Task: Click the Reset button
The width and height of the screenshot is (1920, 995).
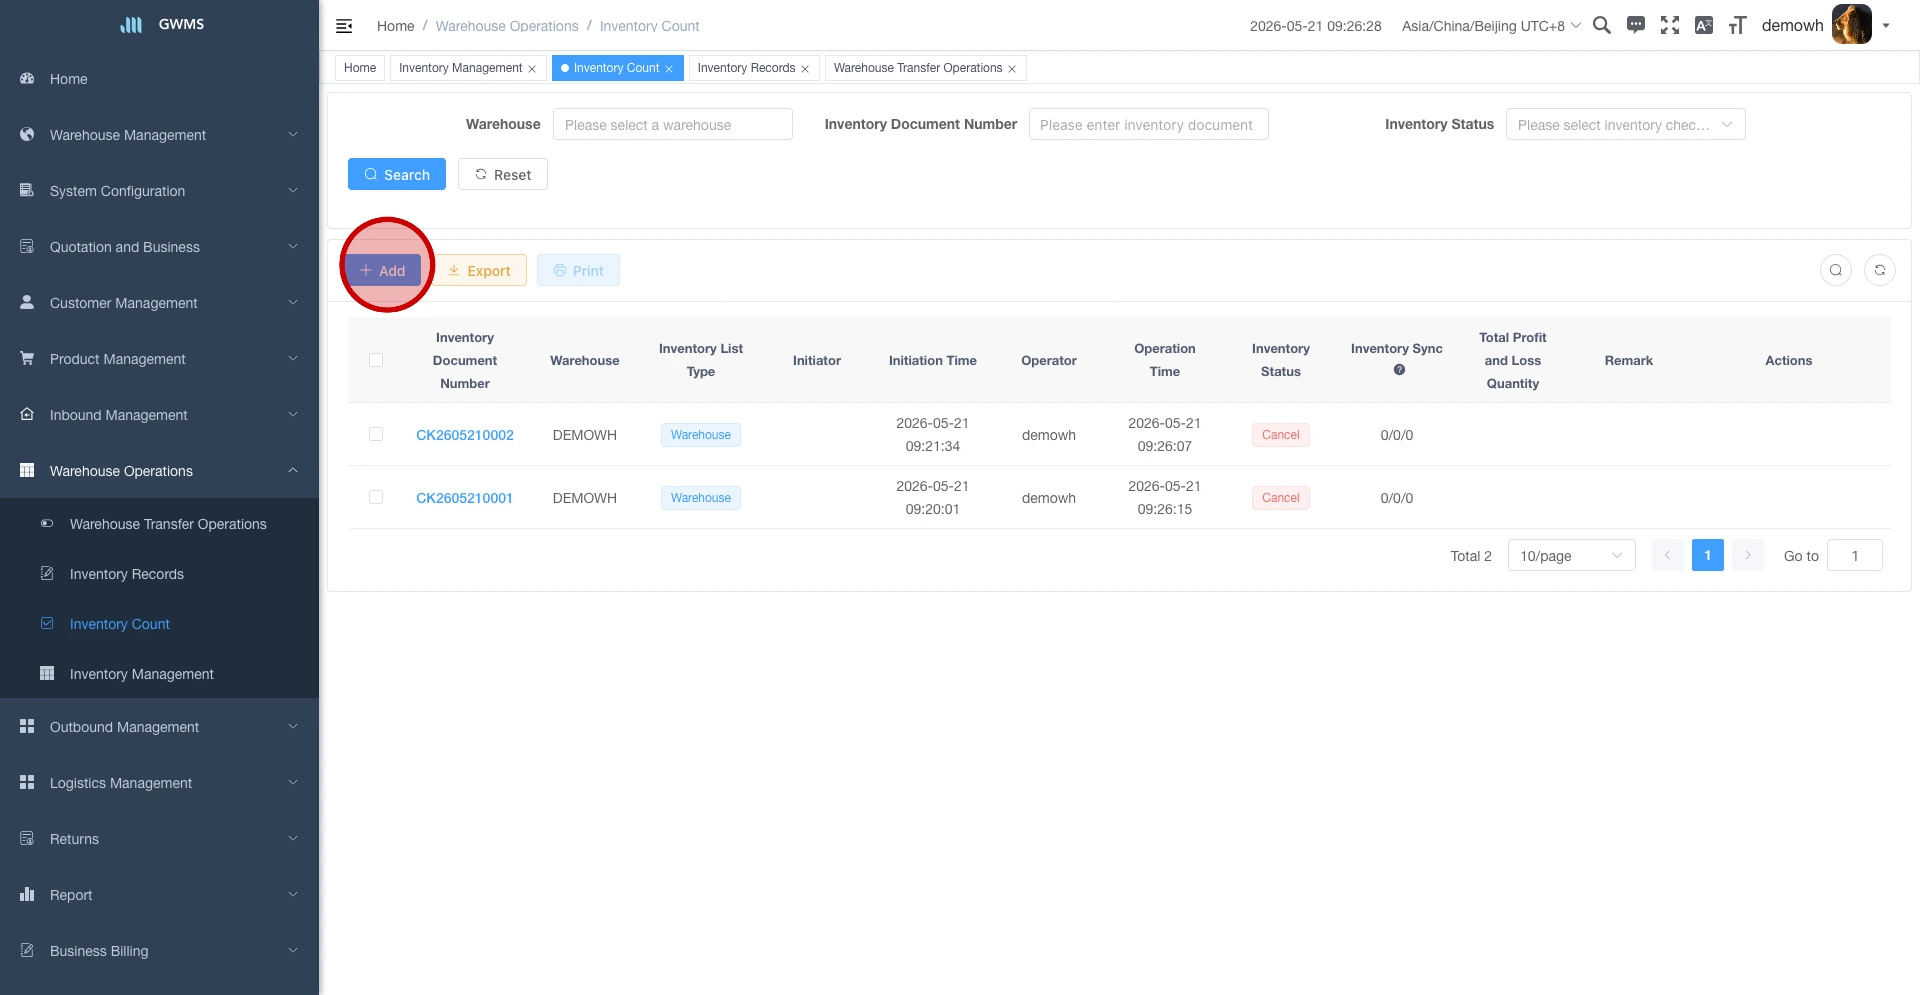Action: pos(503,174)
